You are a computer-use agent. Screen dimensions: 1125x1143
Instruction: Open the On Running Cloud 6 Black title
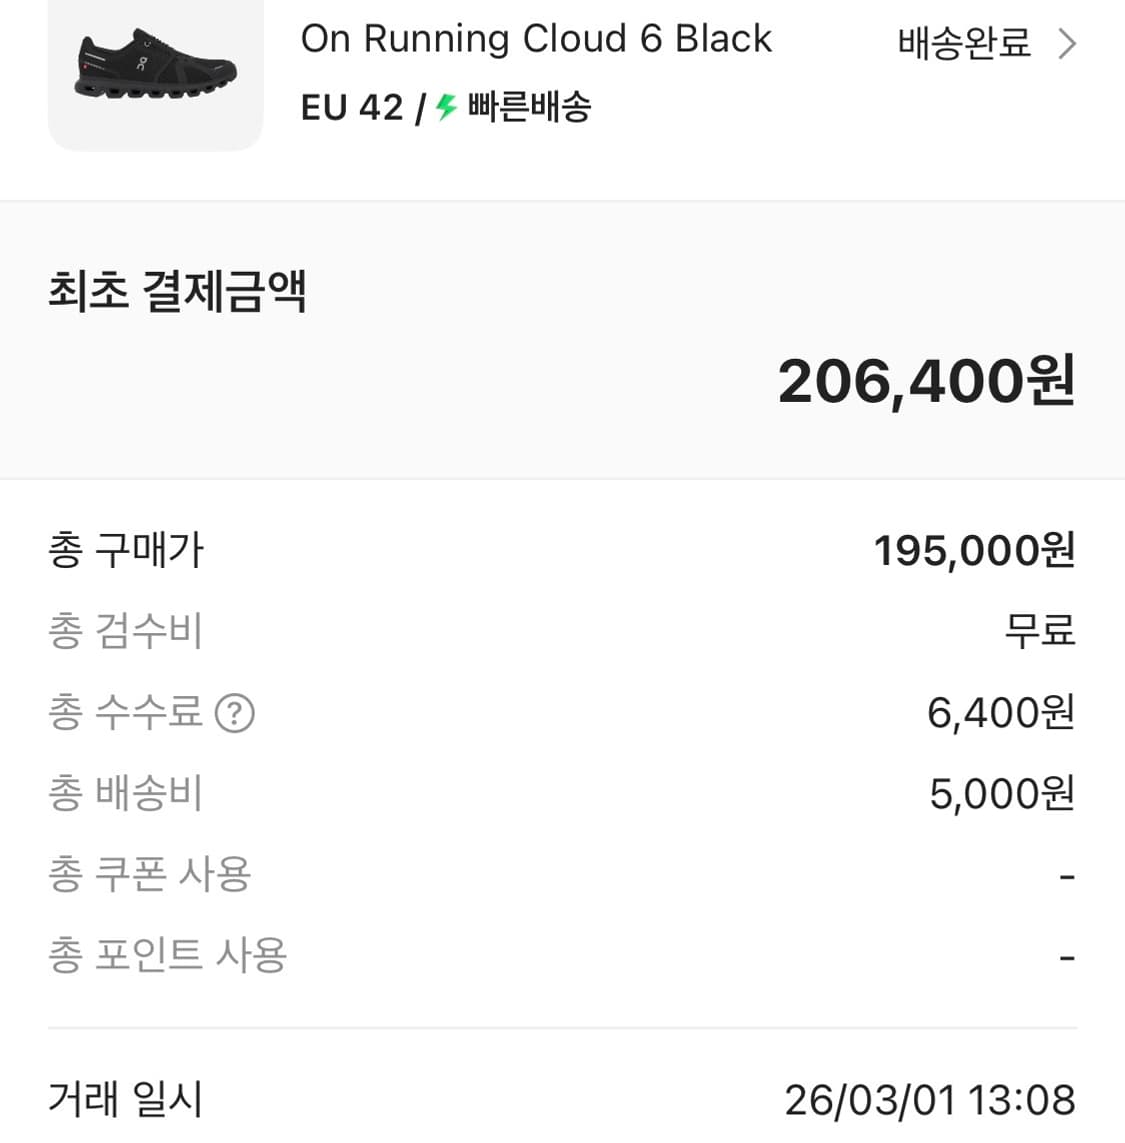click(x=536, y=39)
